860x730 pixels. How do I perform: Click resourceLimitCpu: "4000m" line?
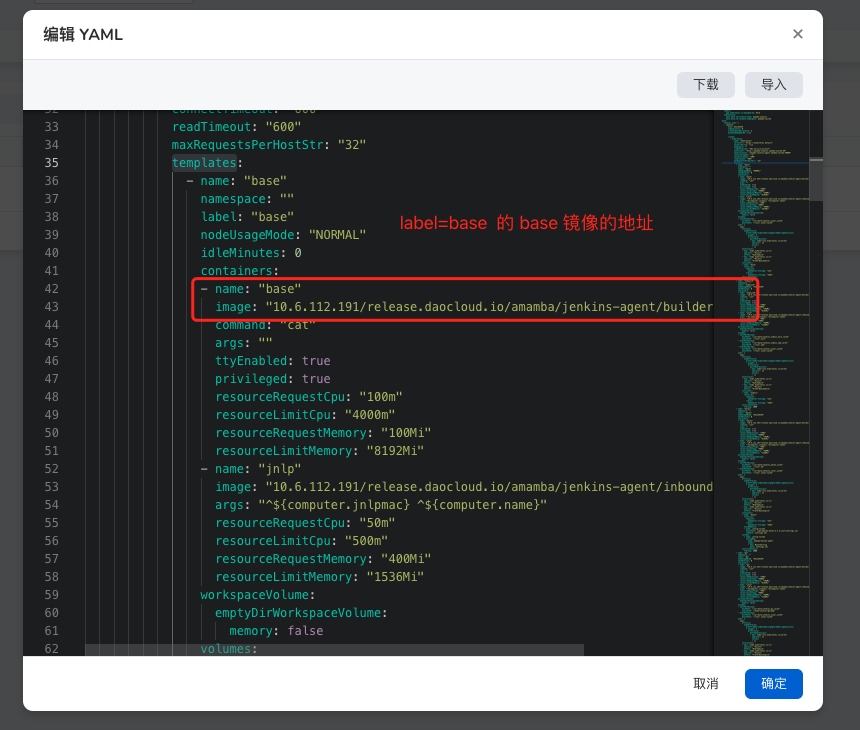[305, 415]
